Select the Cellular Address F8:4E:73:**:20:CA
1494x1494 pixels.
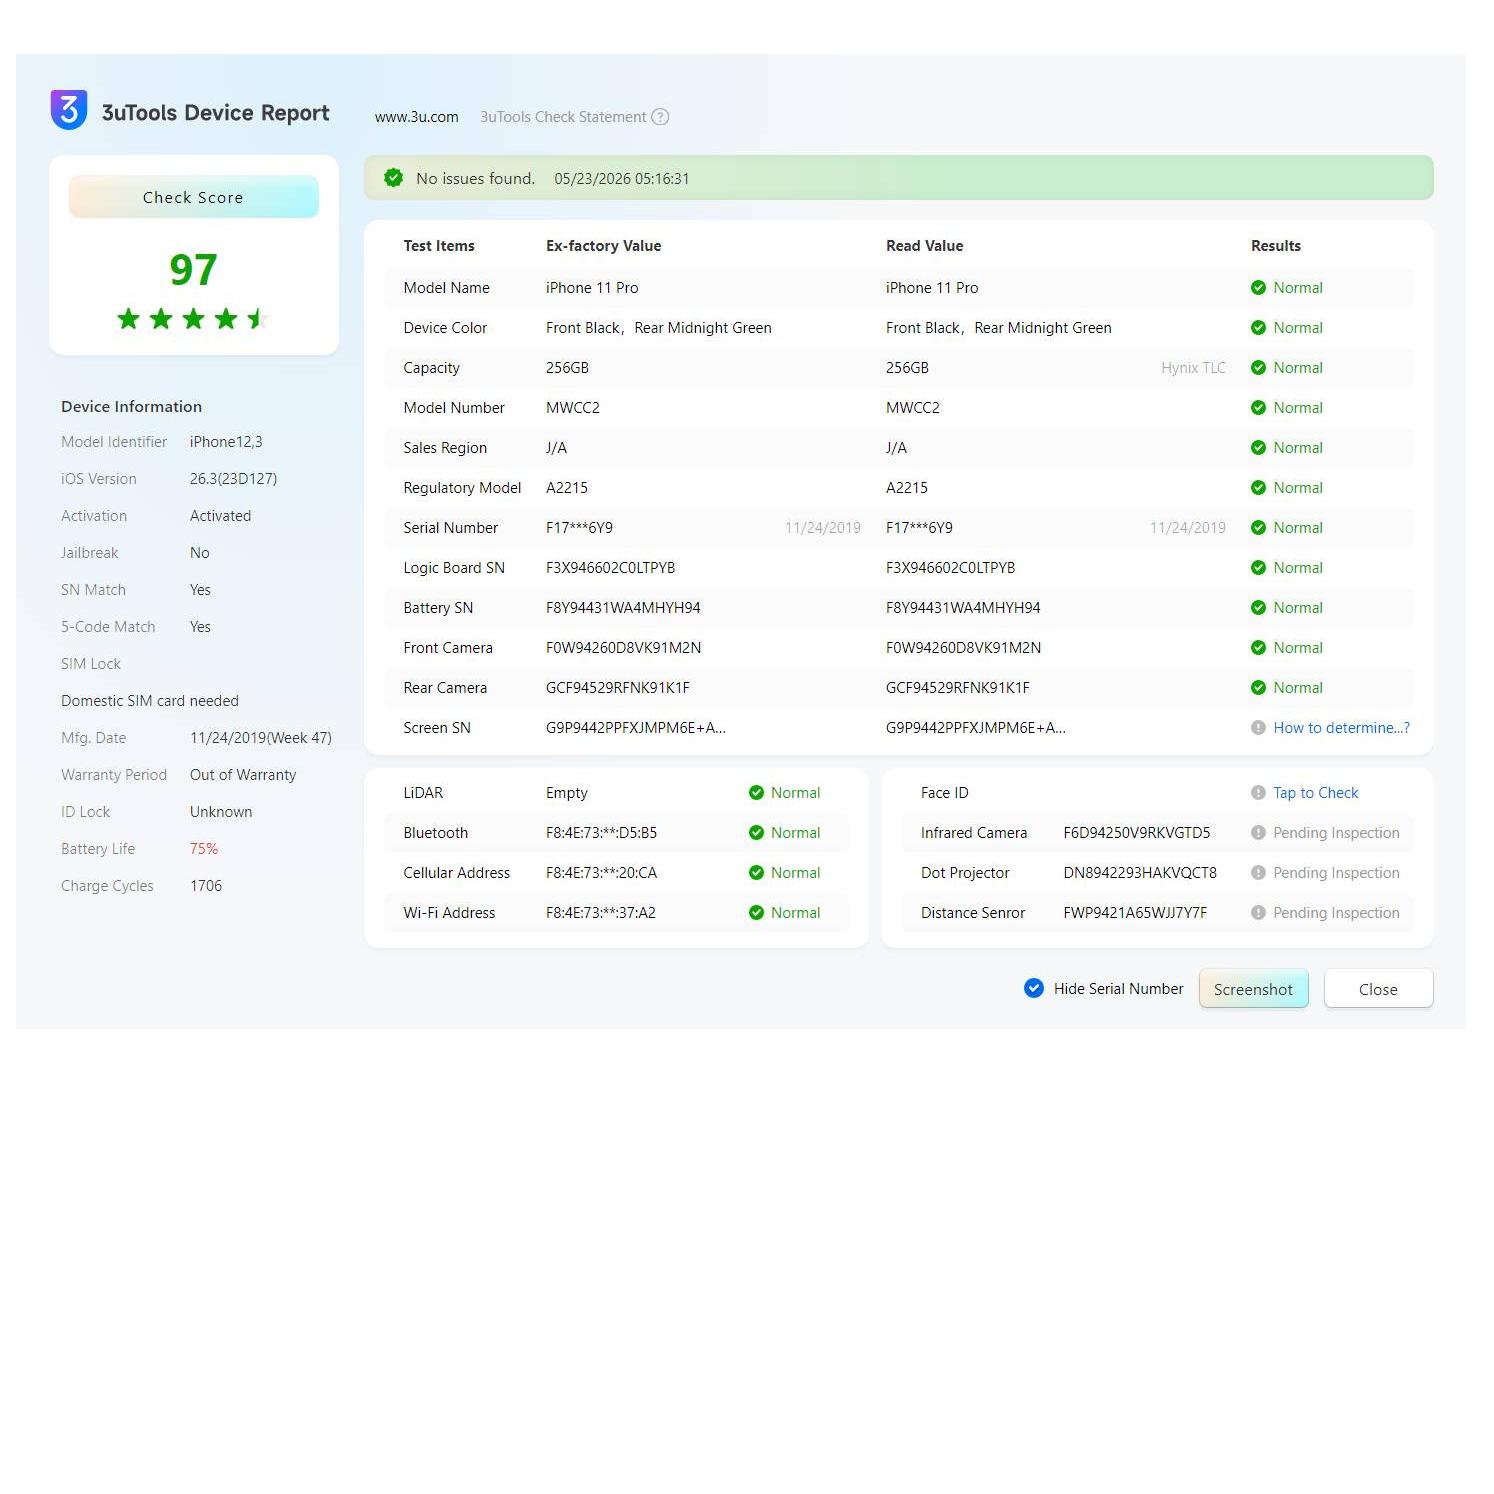[601, 873]
